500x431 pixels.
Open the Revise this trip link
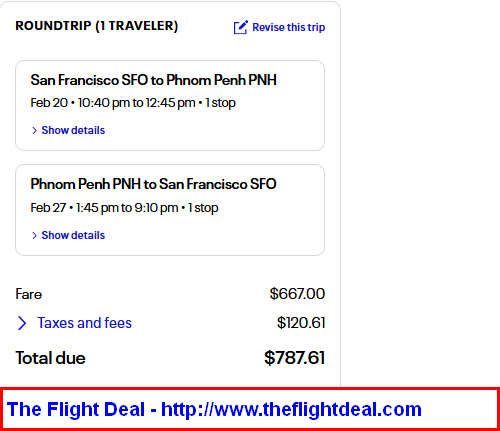pyautogui.click(x=288, y=27)
